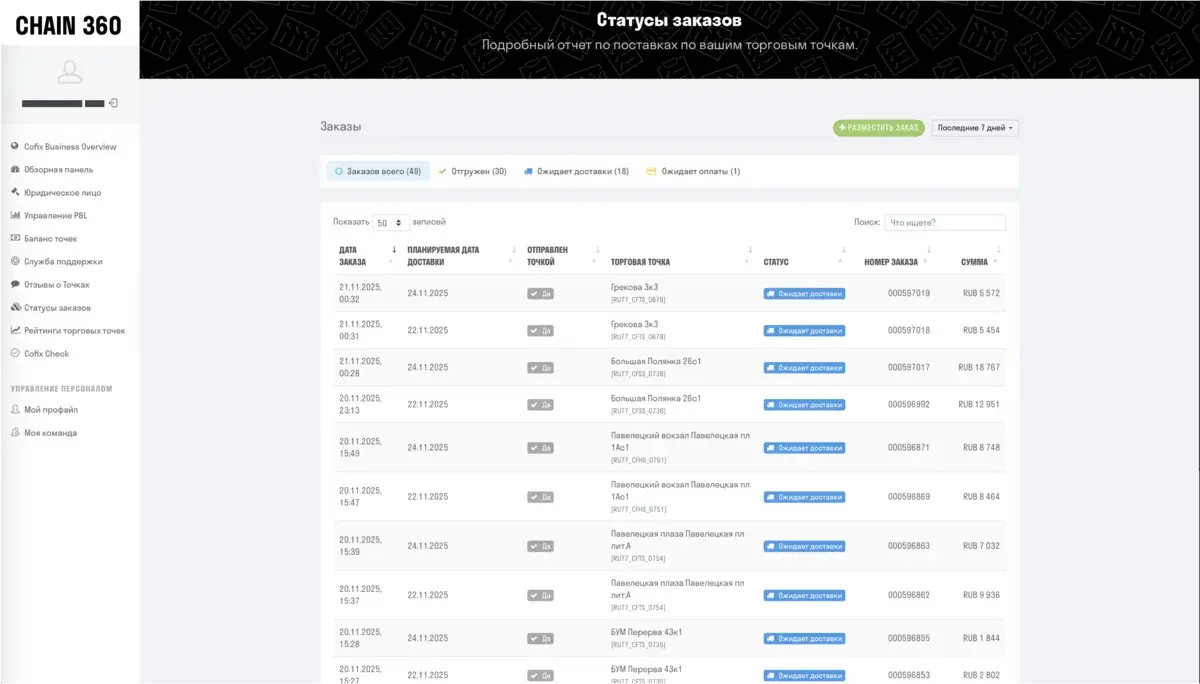This screenshot has width=1200, height=684.
Task: Open Cofix Business Overview globe icon
Action: 15,147
